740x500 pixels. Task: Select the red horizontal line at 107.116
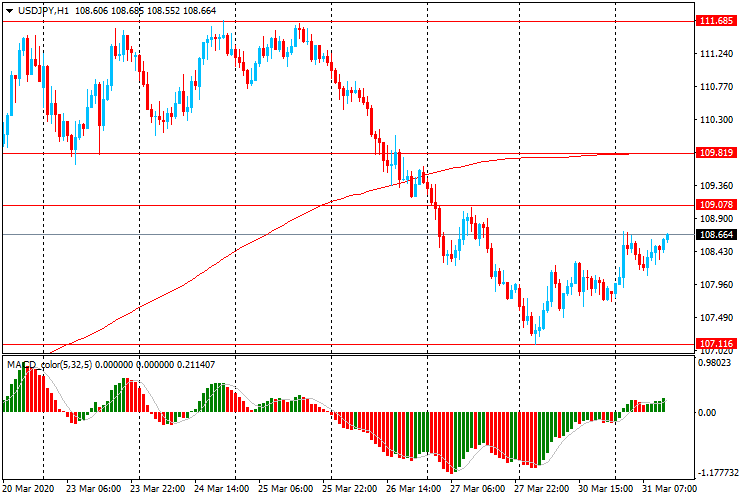coord(349,344)
